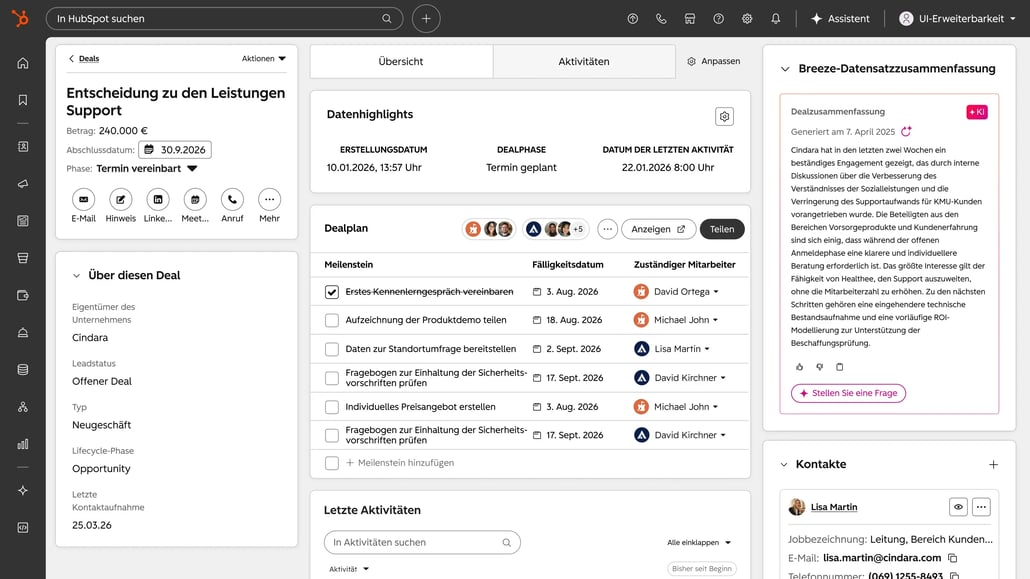
Task: Click the upgrade arrow icon in top bar
Action: click(633, 18)
